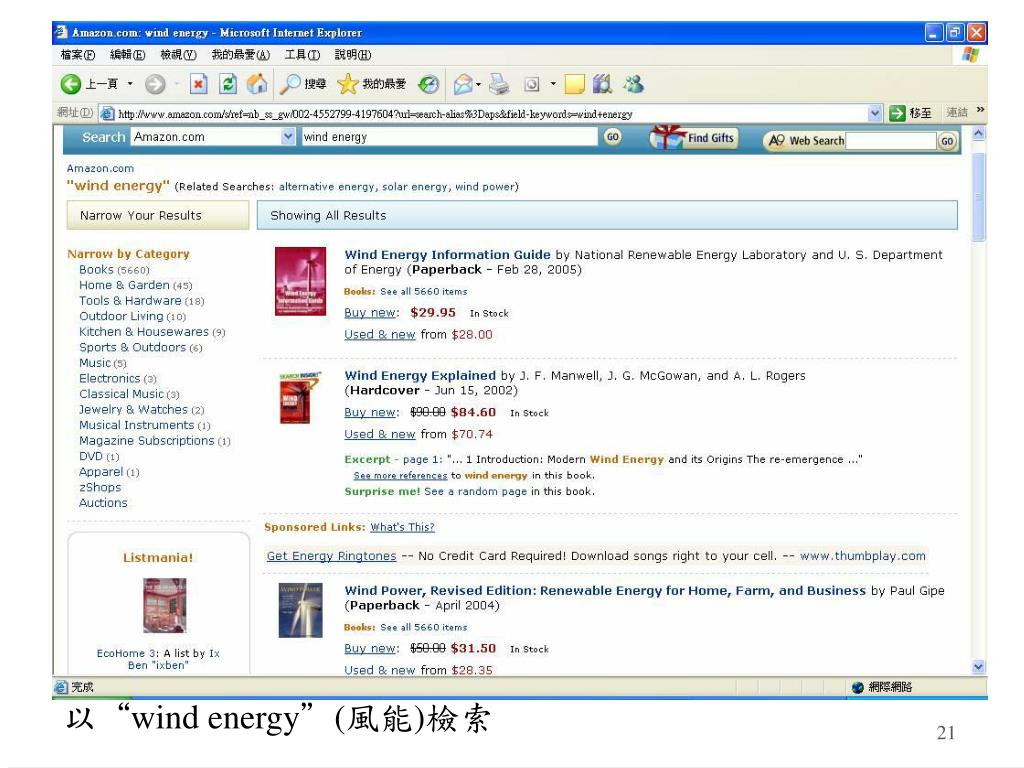
Task: Refresh the page using green arrows icon
Action: (x=227, y=84)
